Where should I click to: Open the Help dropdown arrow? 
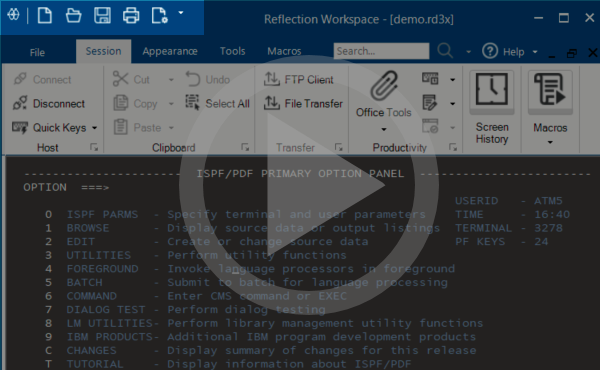pyautogui.click(x=535, y=52)
